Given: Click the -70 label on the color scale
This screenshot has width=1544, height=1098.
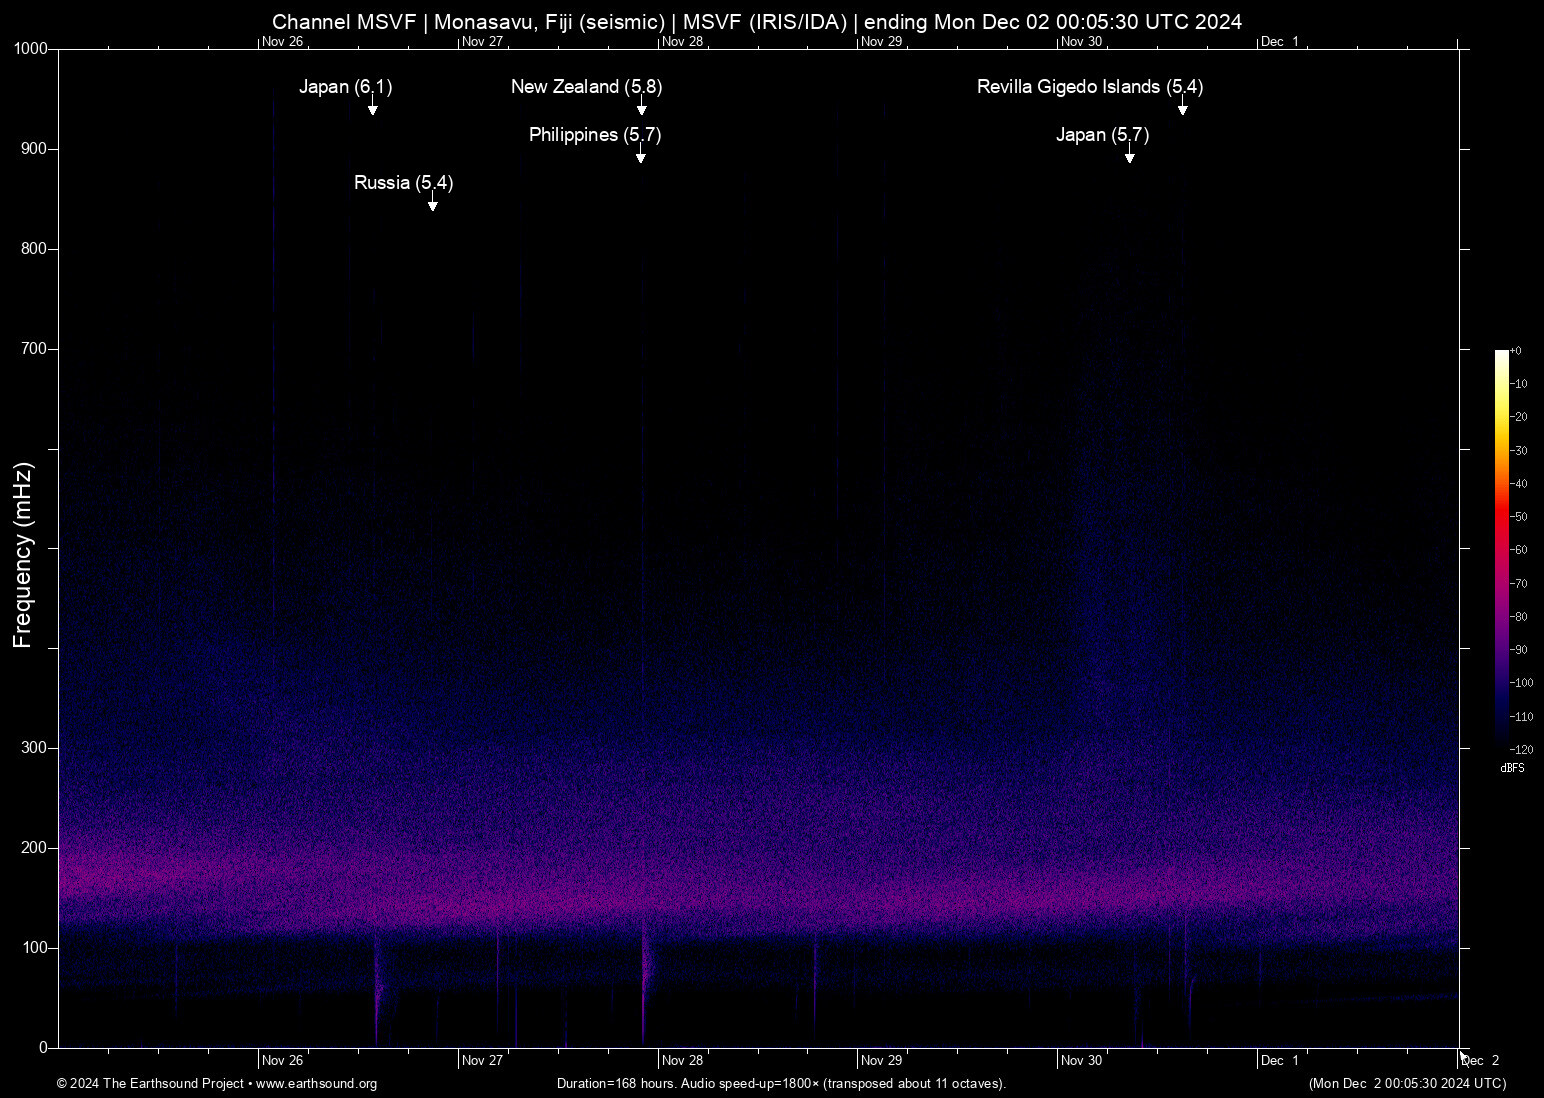Looking at the screenshot, I should click(1519, 584).
